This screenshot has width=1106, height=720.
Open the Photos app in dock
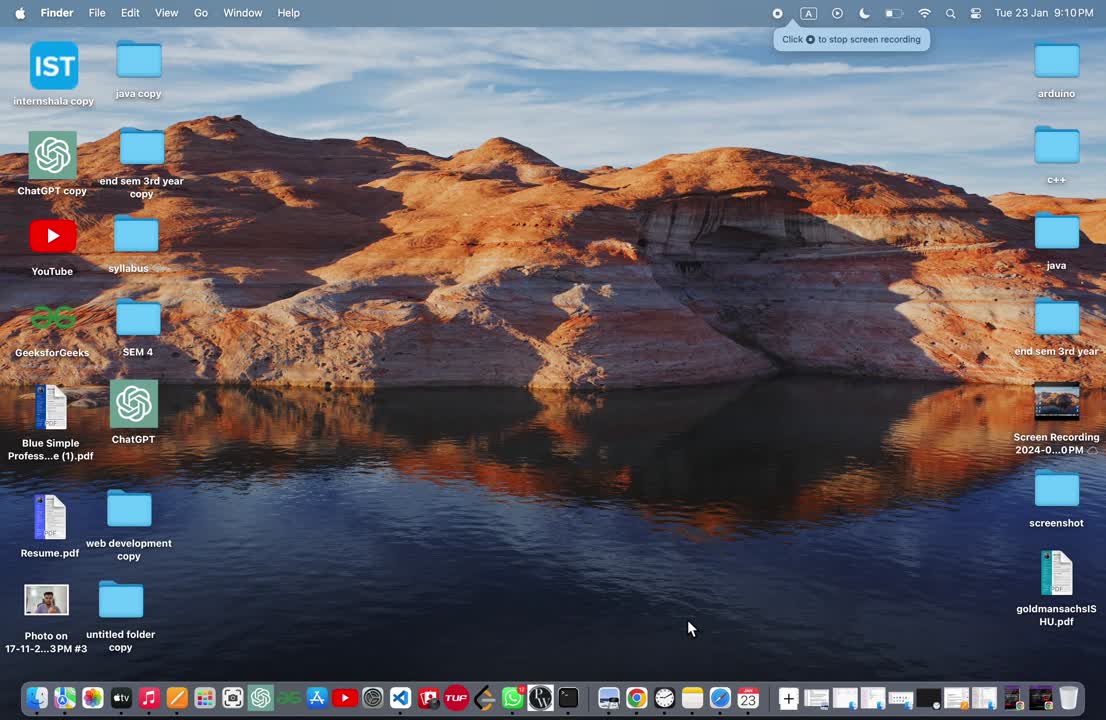[x=93, y=698]
